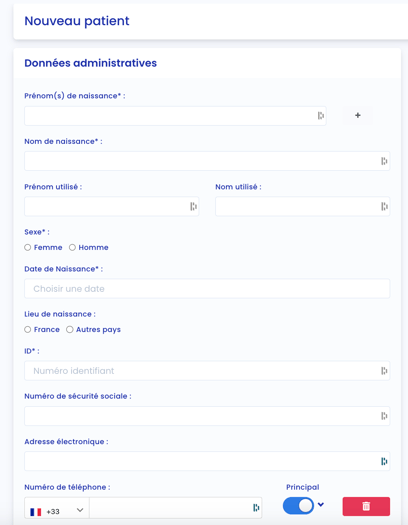
Task: Click the autofill icon in ID number field
Action: [384, 371]
